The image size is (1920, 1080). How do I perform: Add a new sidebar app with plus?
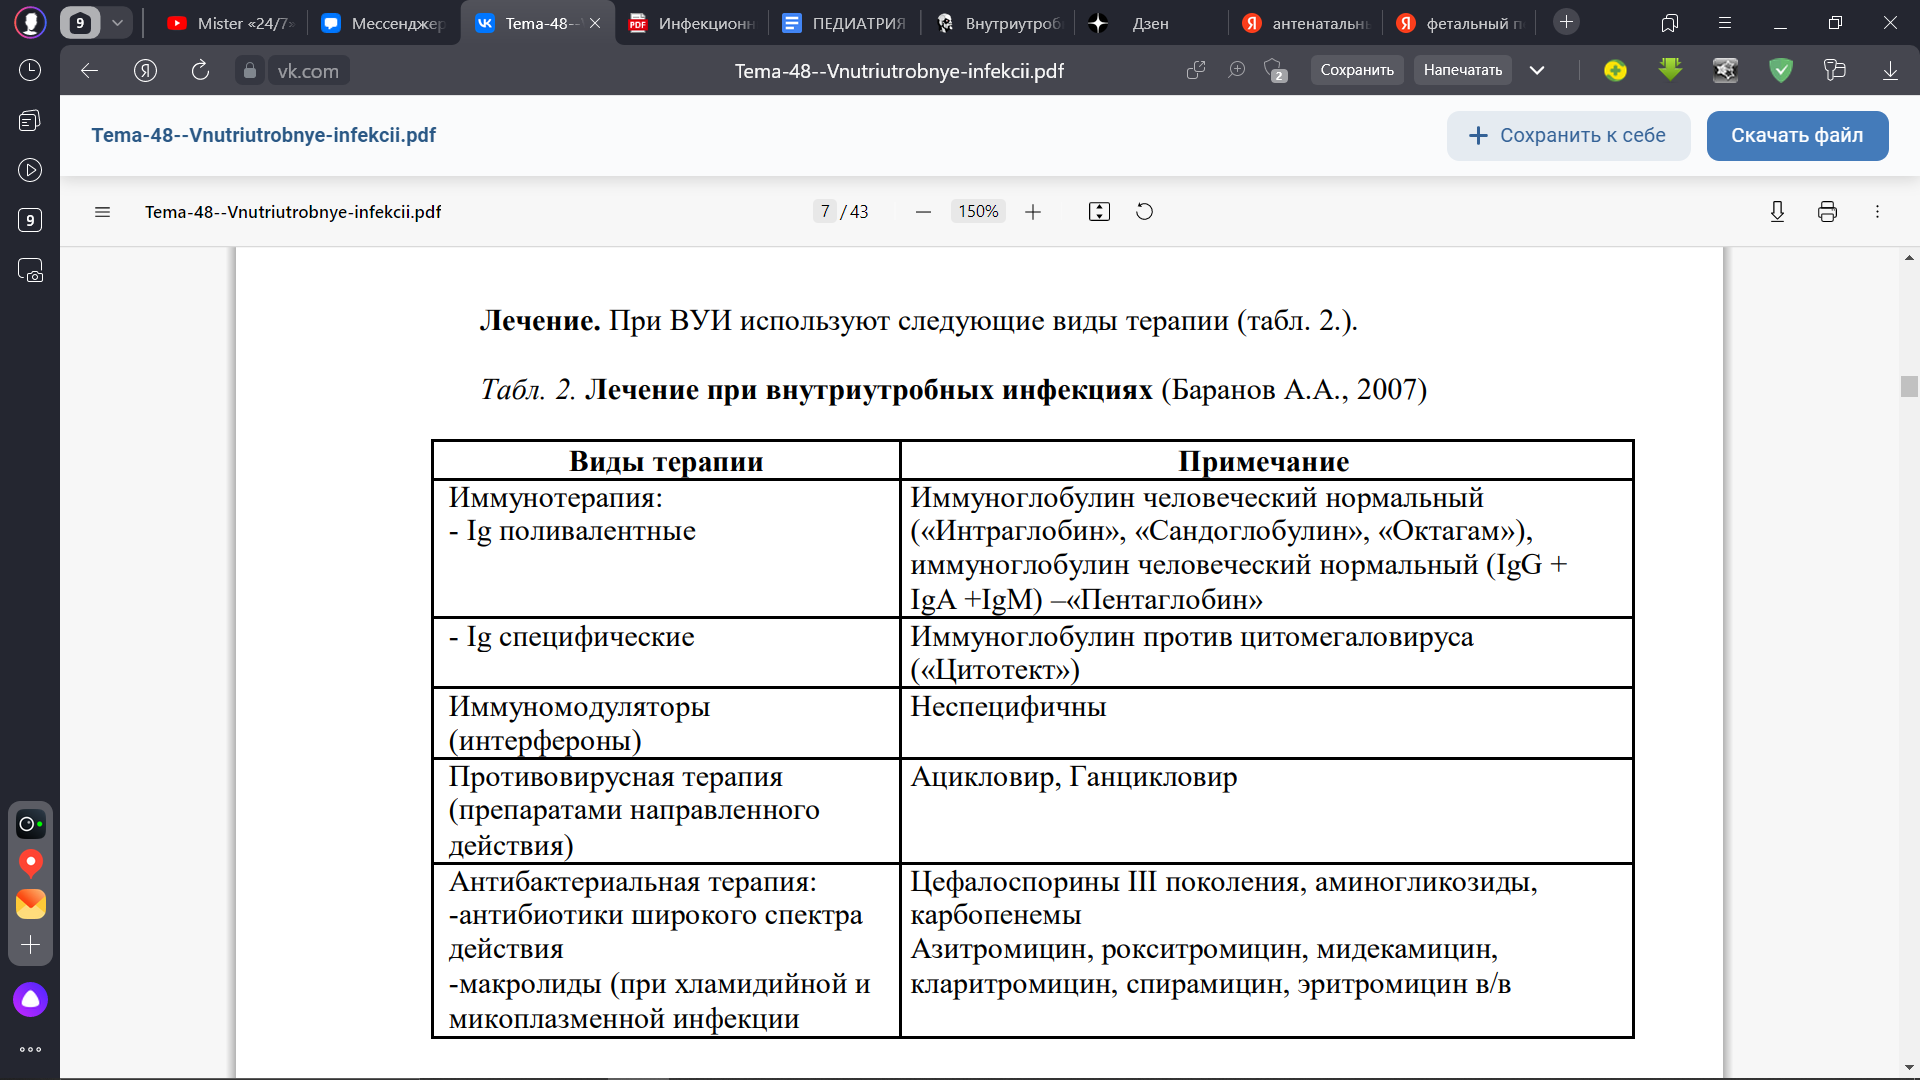click(30, 945)
